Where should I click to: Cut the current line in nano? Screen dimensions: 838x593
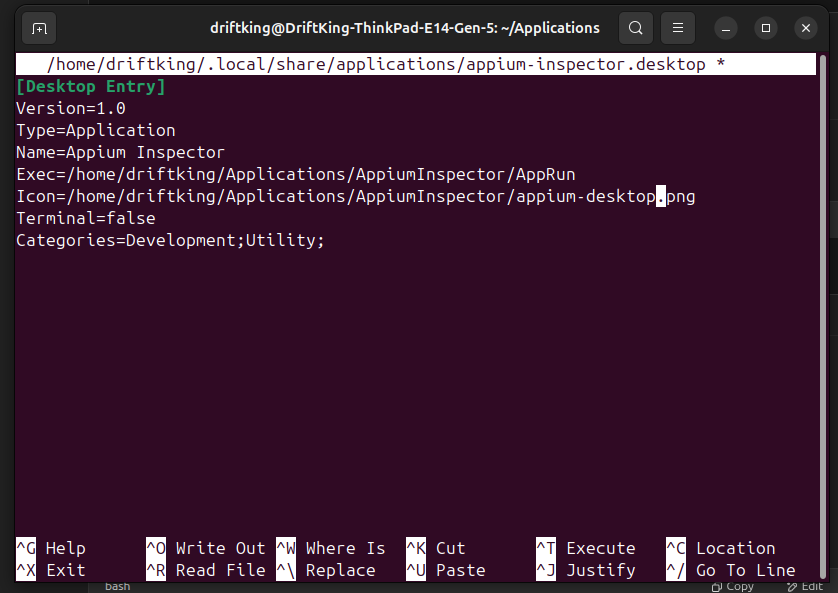point(440,548)
